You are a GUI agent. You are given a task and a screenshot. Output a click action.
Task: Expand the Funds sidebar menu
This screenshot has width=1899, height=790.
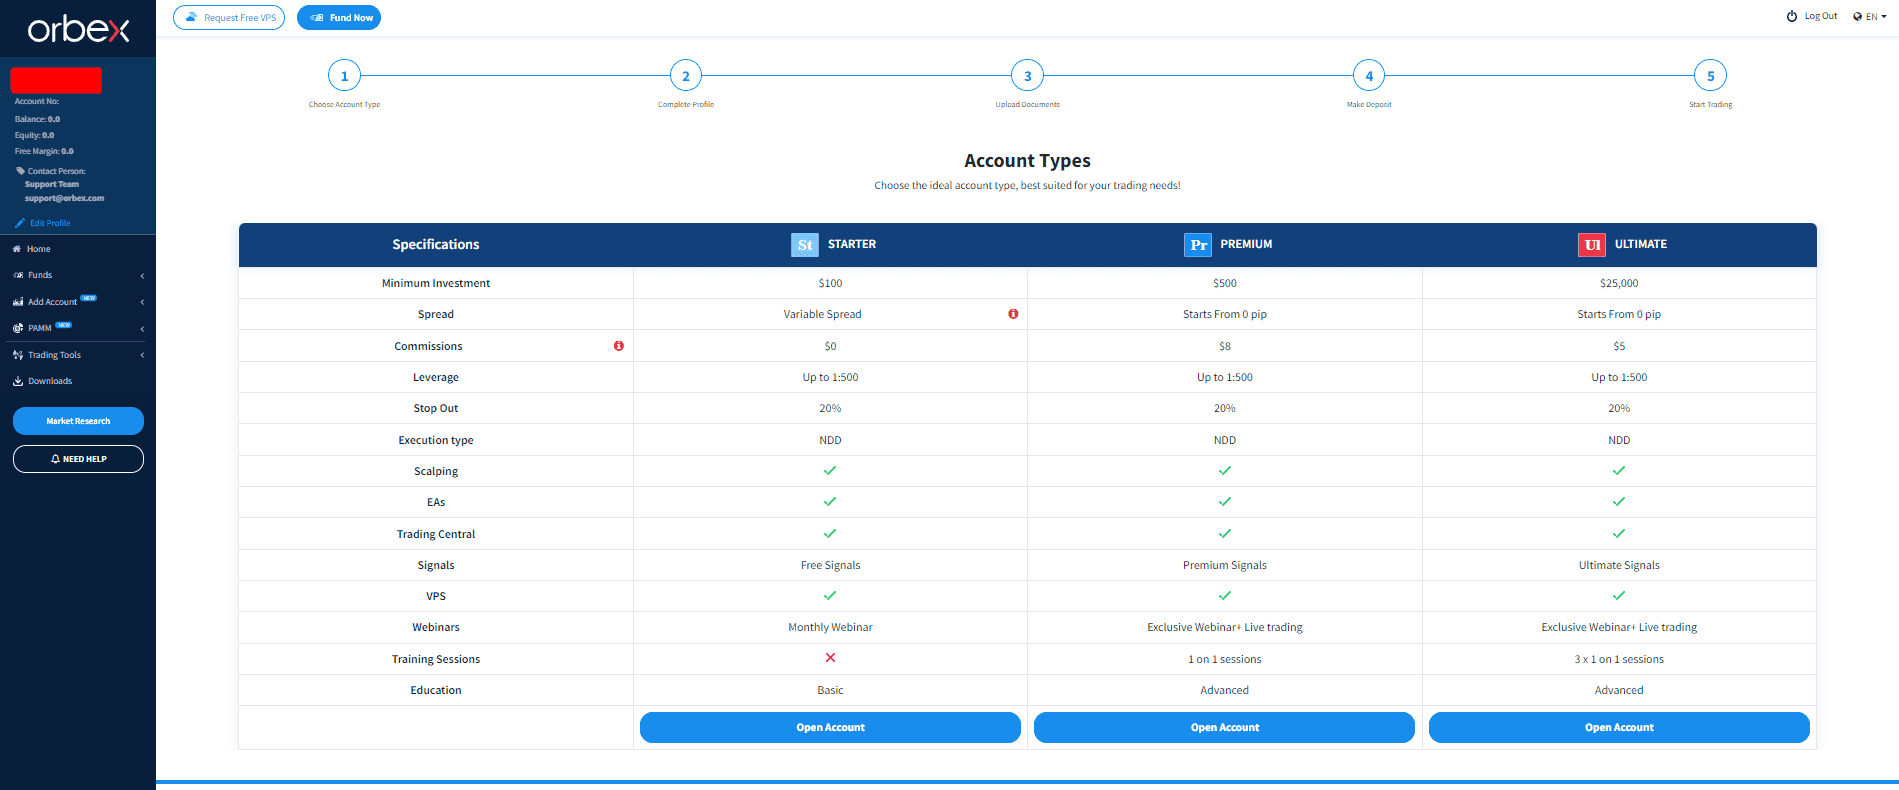[x=77, y=275]
